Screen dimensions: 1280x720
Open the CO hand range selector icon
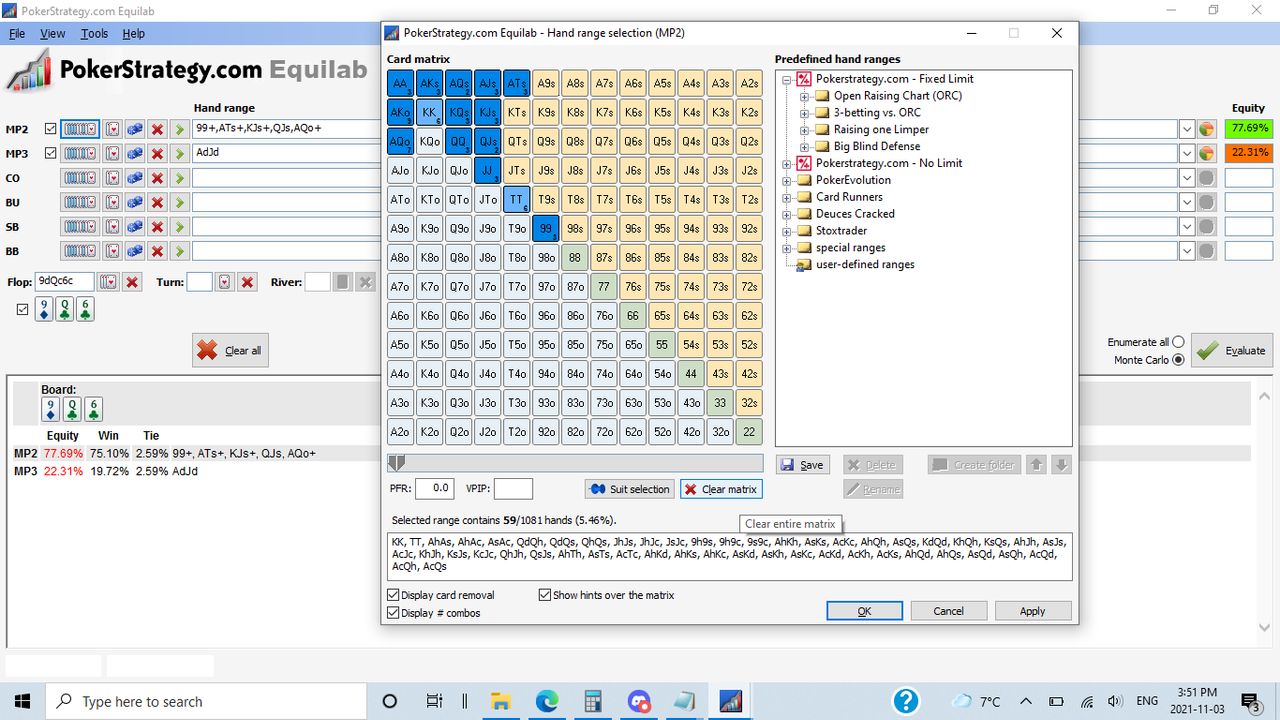pos(80,178)
